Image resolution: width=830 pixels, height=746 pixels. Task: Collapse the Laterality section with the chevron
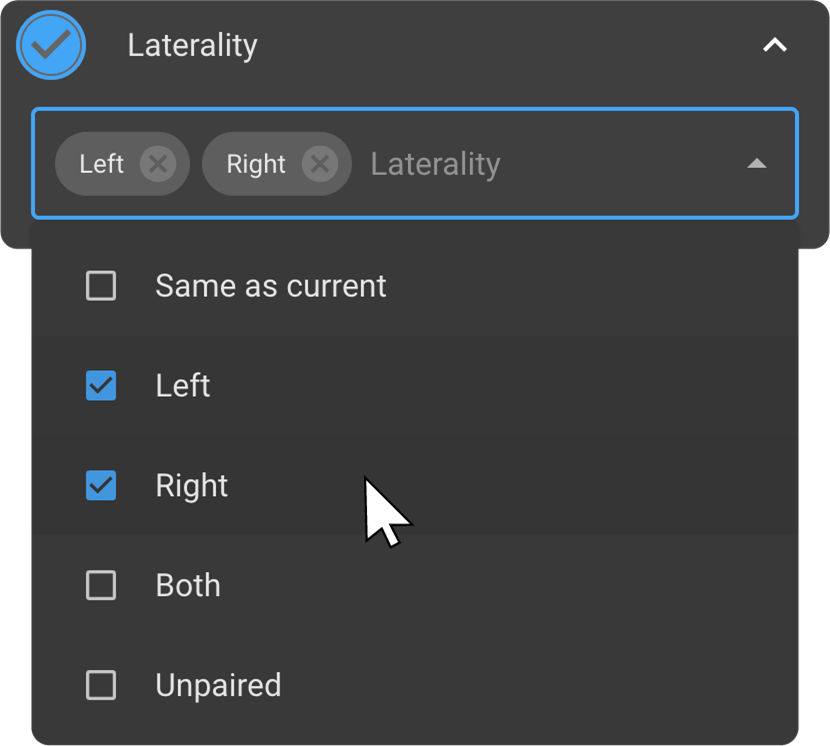tap(774, 45)
